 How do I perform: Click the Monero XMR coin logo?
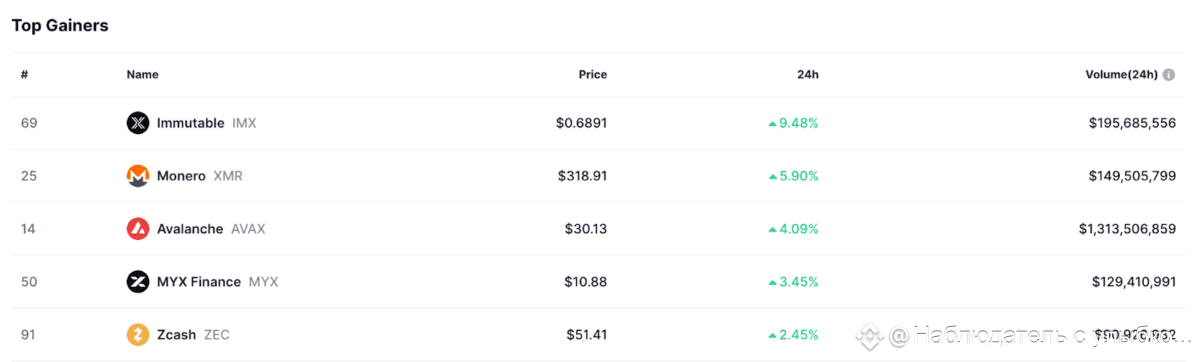138,176
